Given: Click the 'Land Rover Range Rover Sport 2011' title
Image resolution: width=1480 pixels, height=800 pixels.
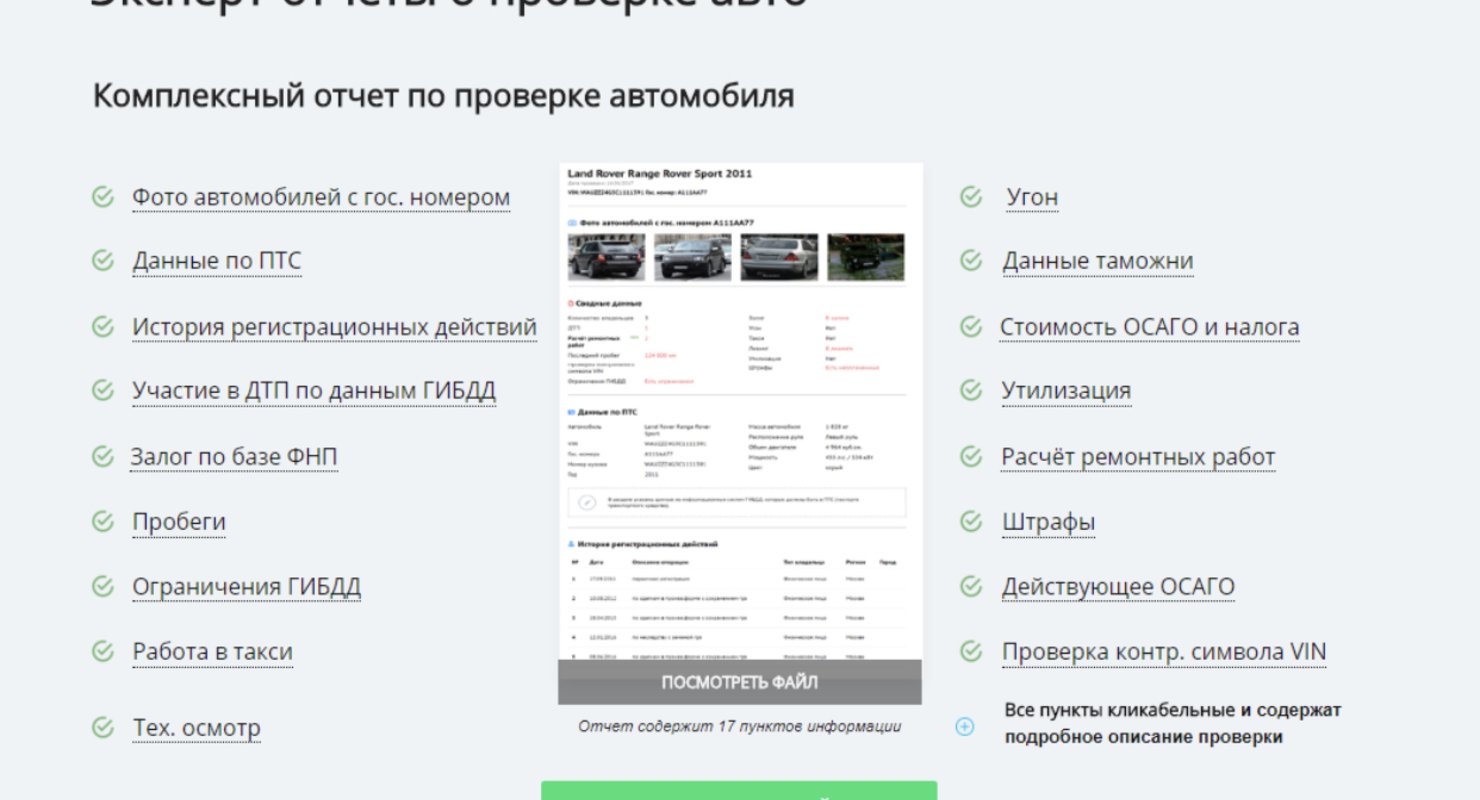Looking at the screenshot, I should tap(660, 173).
